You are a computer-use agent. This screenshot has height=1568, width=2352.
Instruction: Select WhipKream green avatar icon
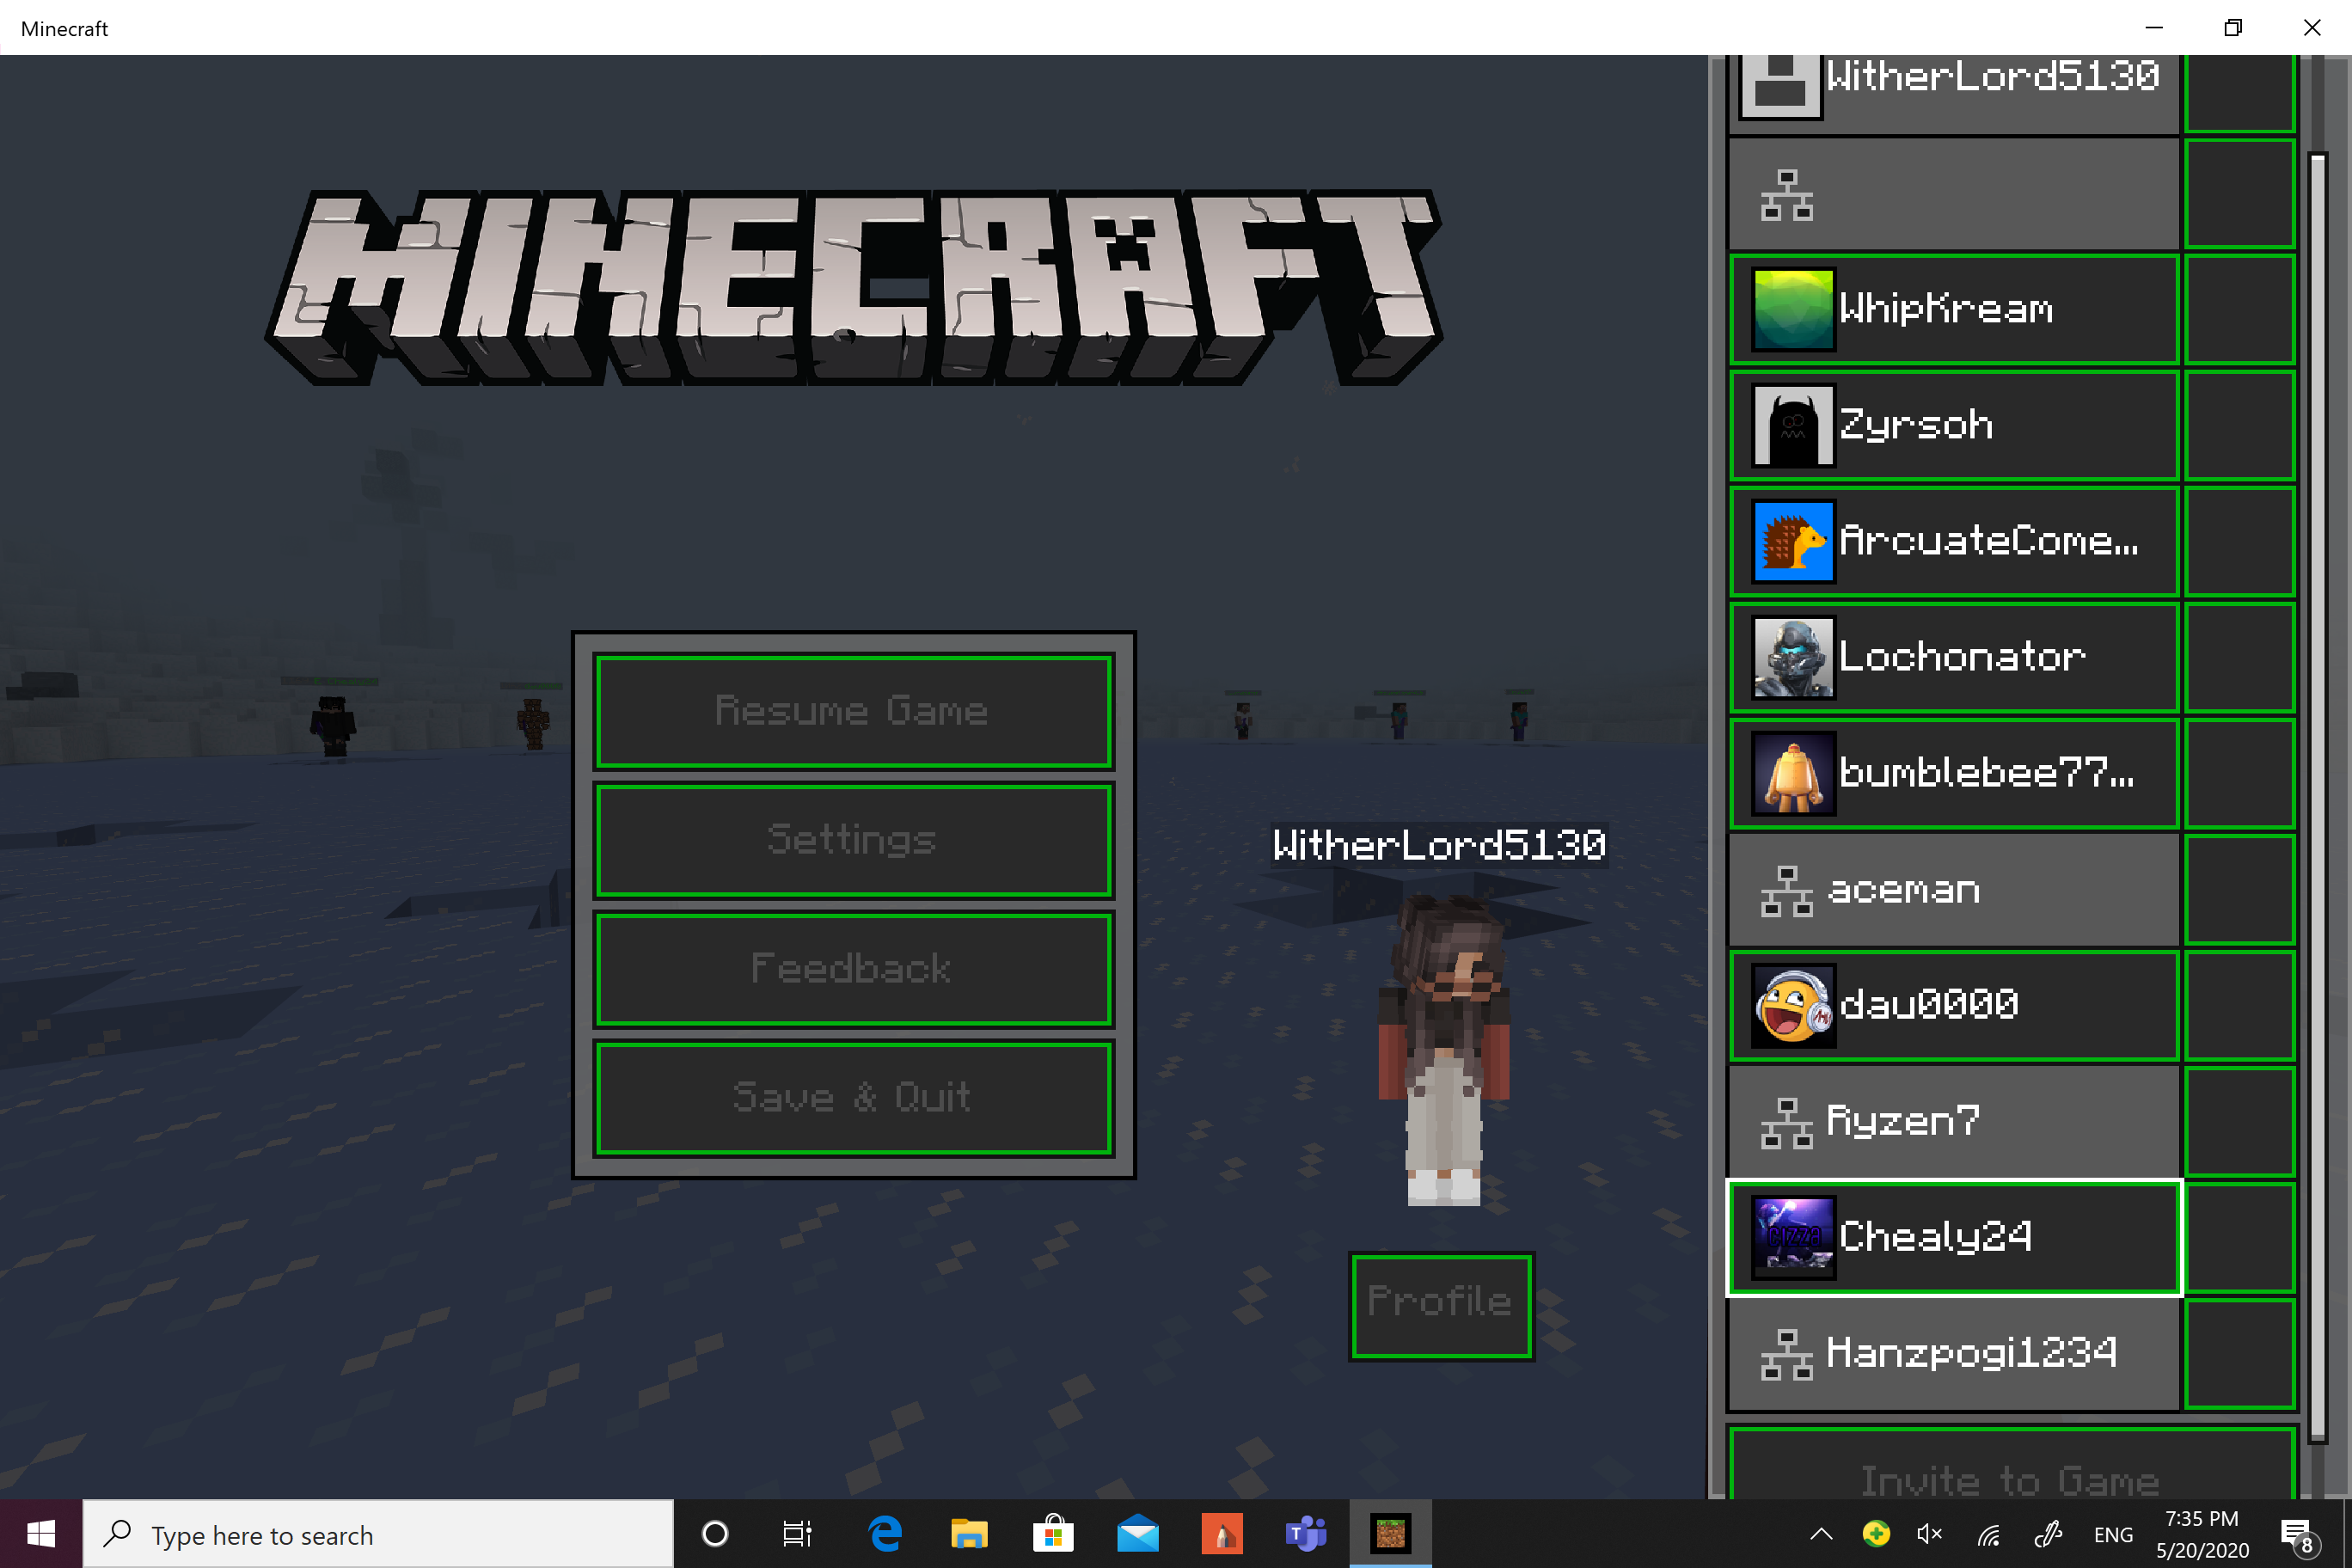click(1793, 310)
